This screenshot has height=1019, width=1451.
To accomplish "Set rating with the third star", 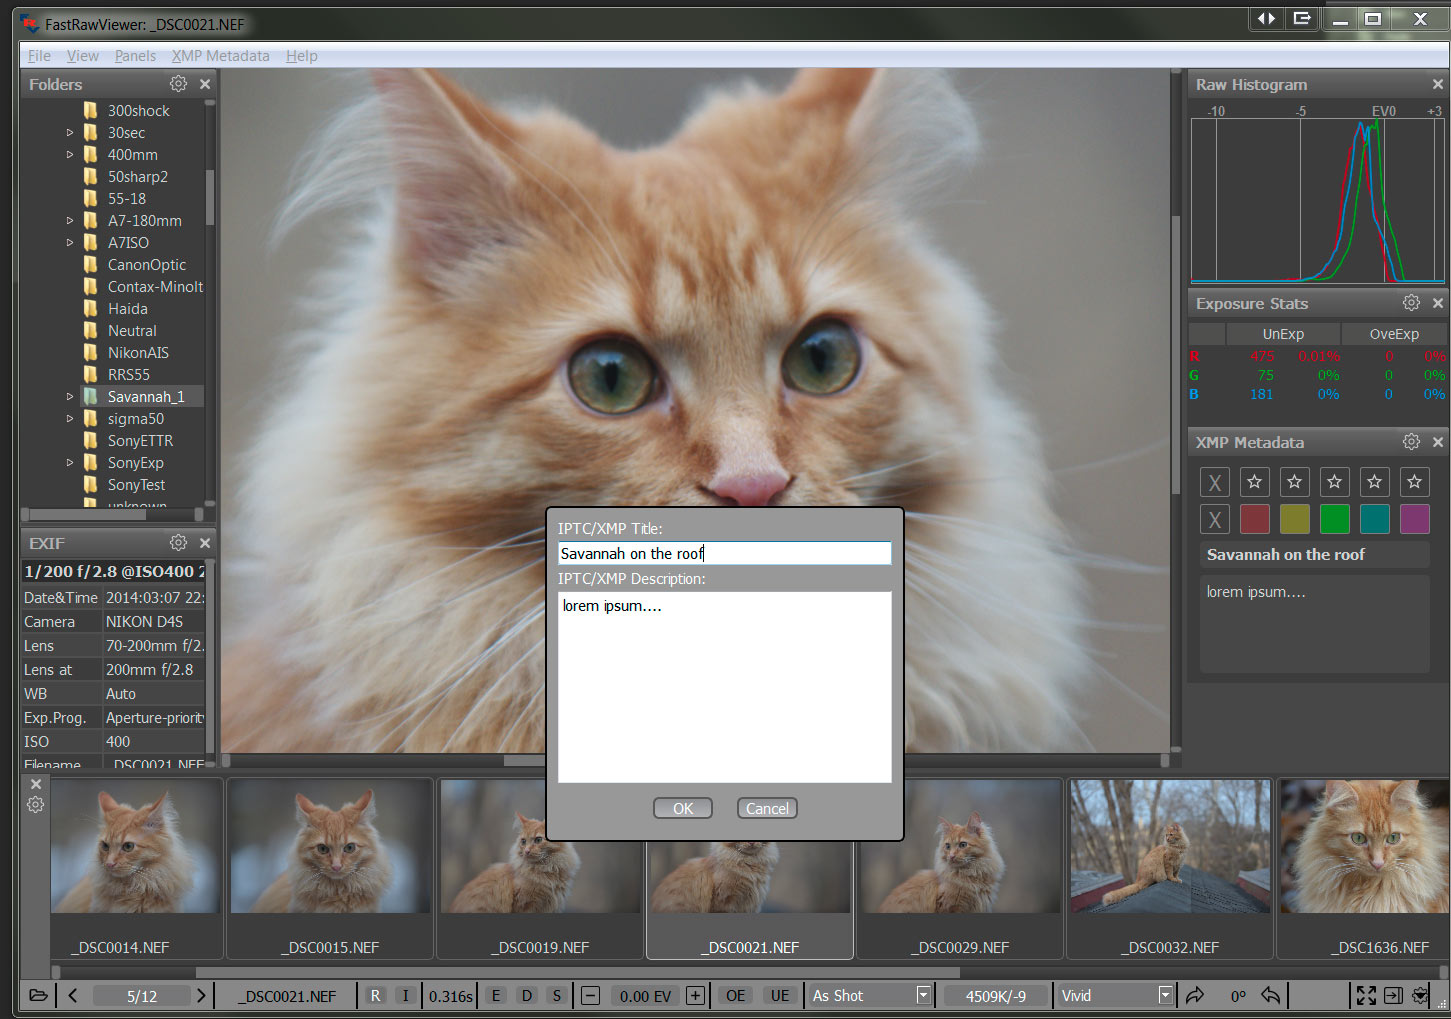I will pyautogui.click(x=1334, y=482).
